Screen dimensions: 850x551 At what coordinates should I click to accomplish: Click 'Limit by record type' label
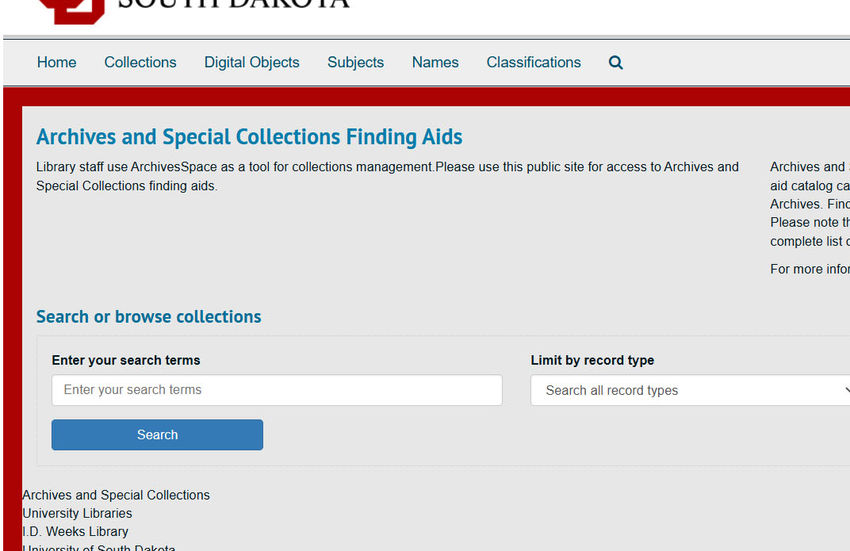(x=593, y=360)
